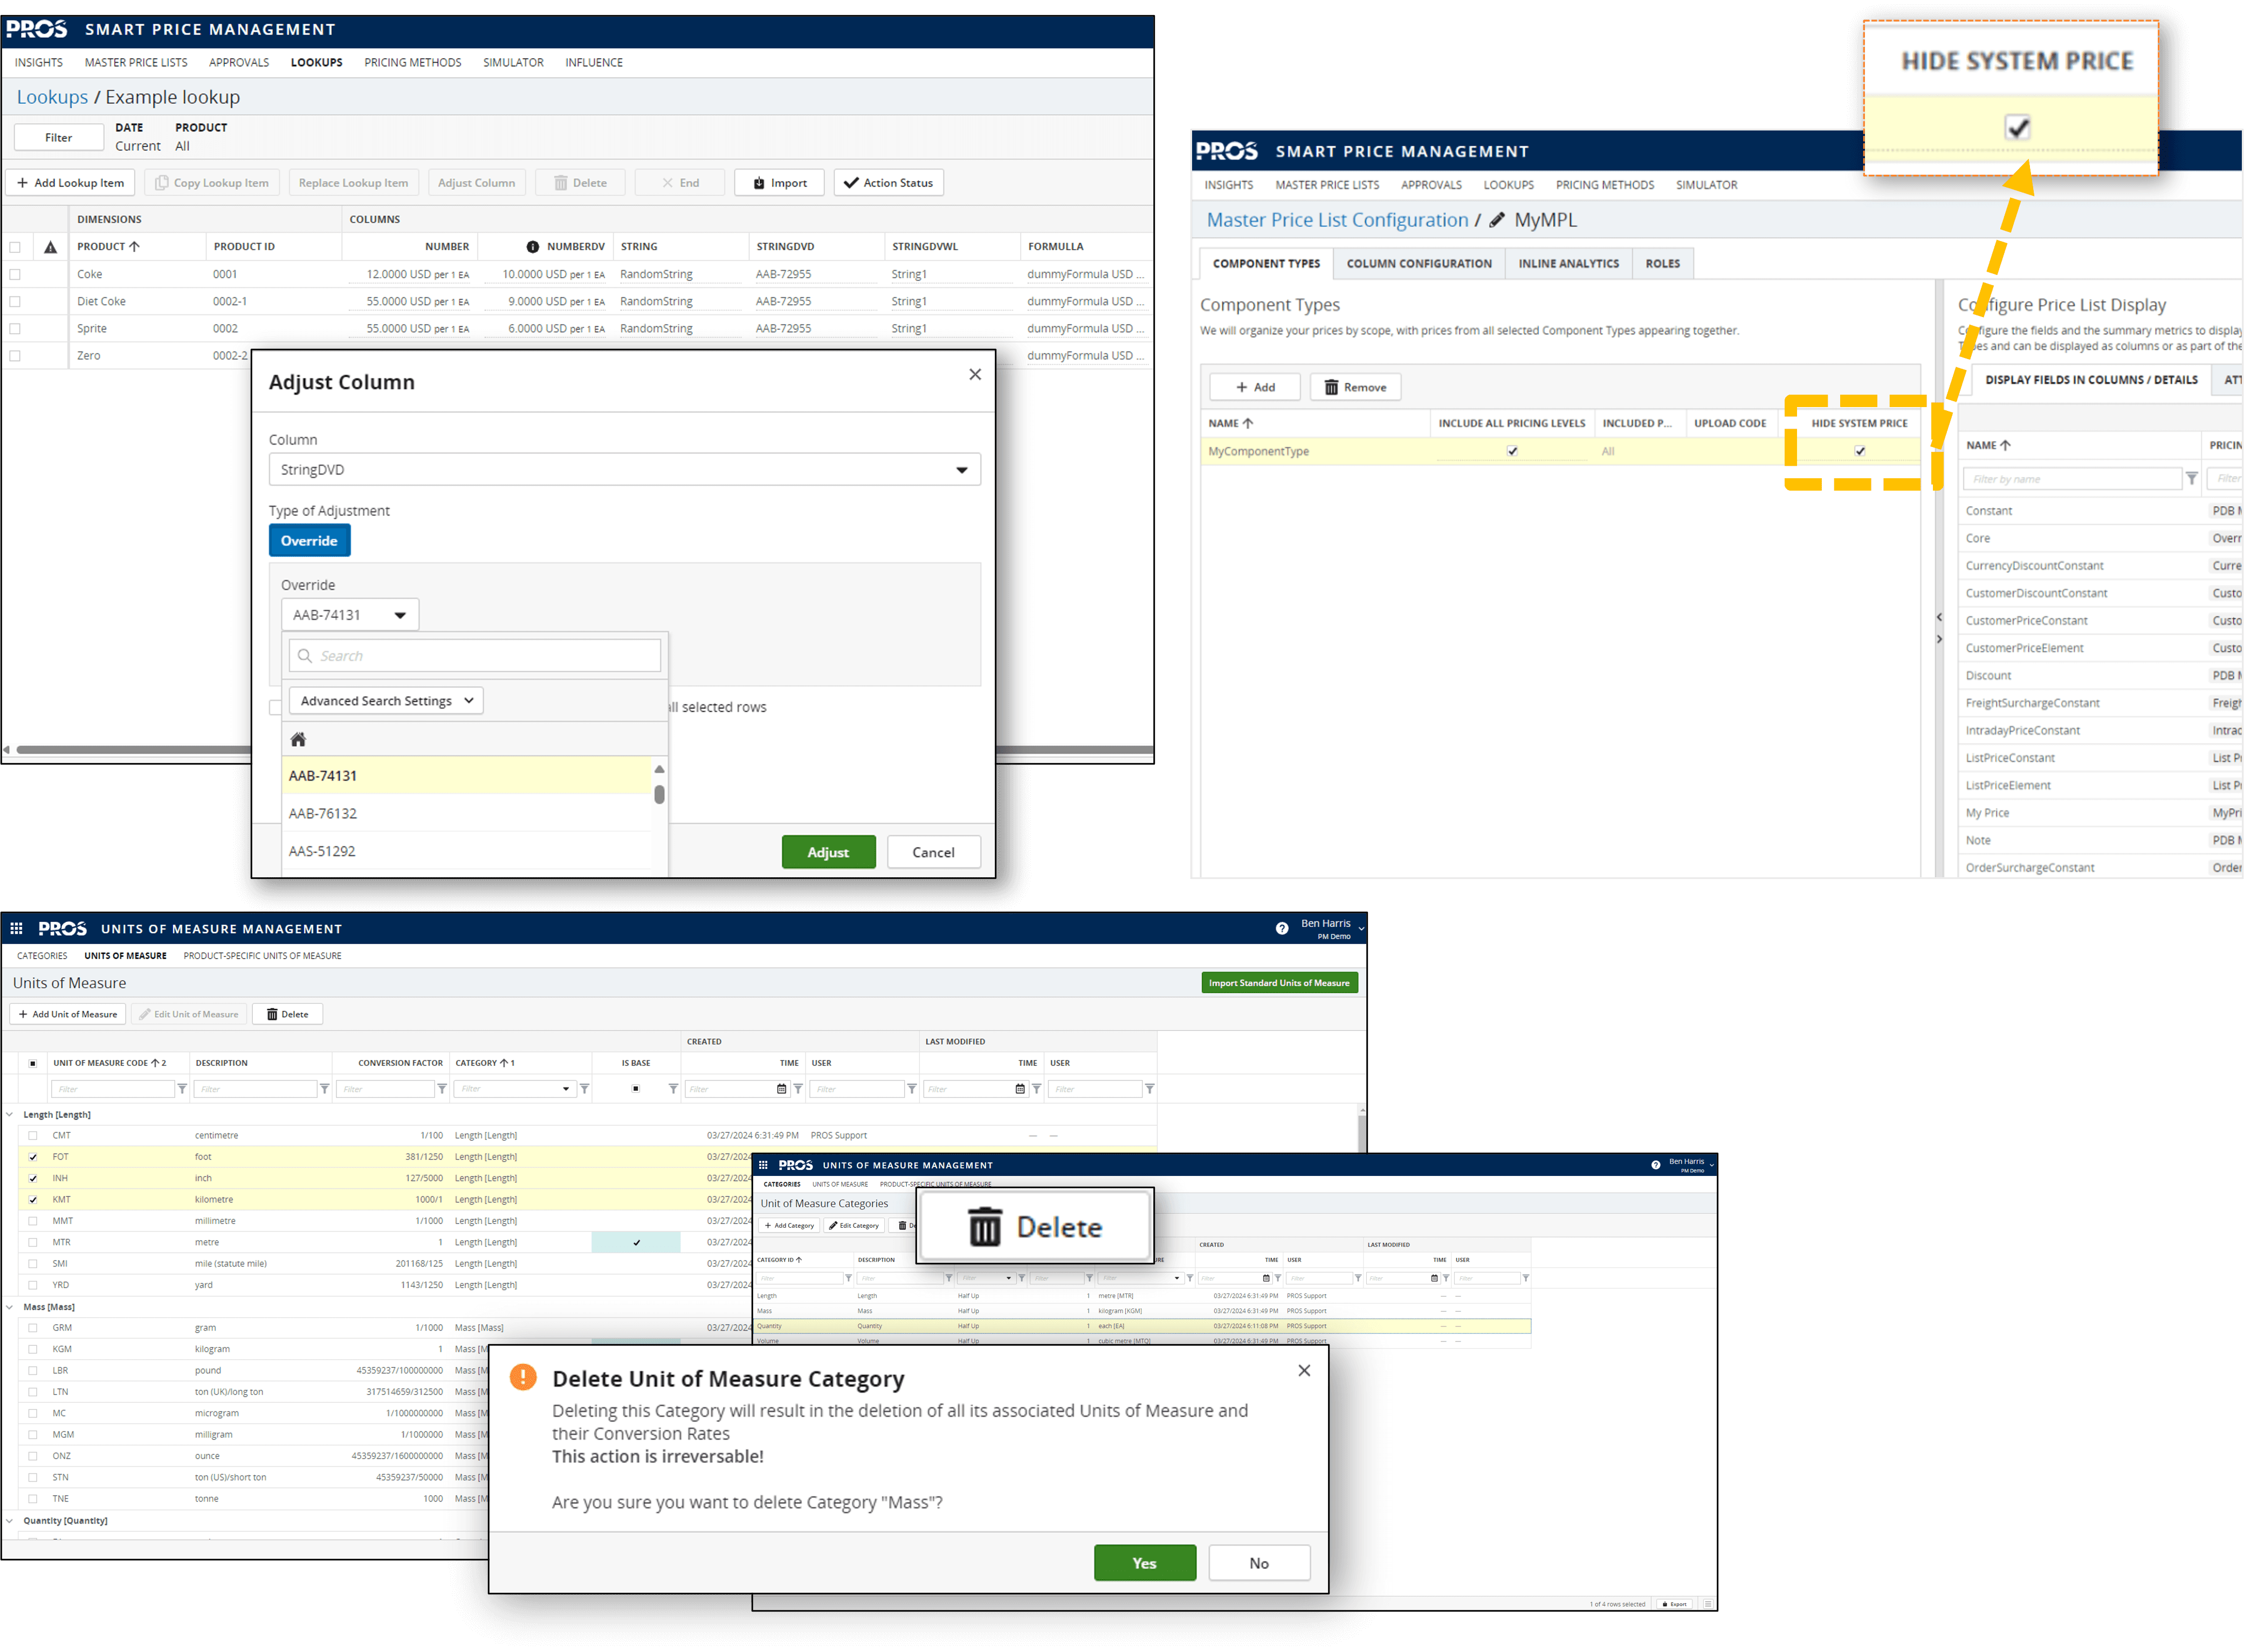
Task: Click the Override dropdown list scrollbar thumb
Action: 659,795
